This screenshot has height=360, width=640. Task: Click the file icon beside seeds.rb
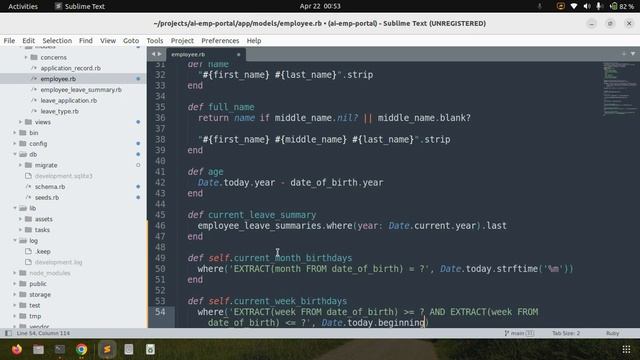point(28,197)
